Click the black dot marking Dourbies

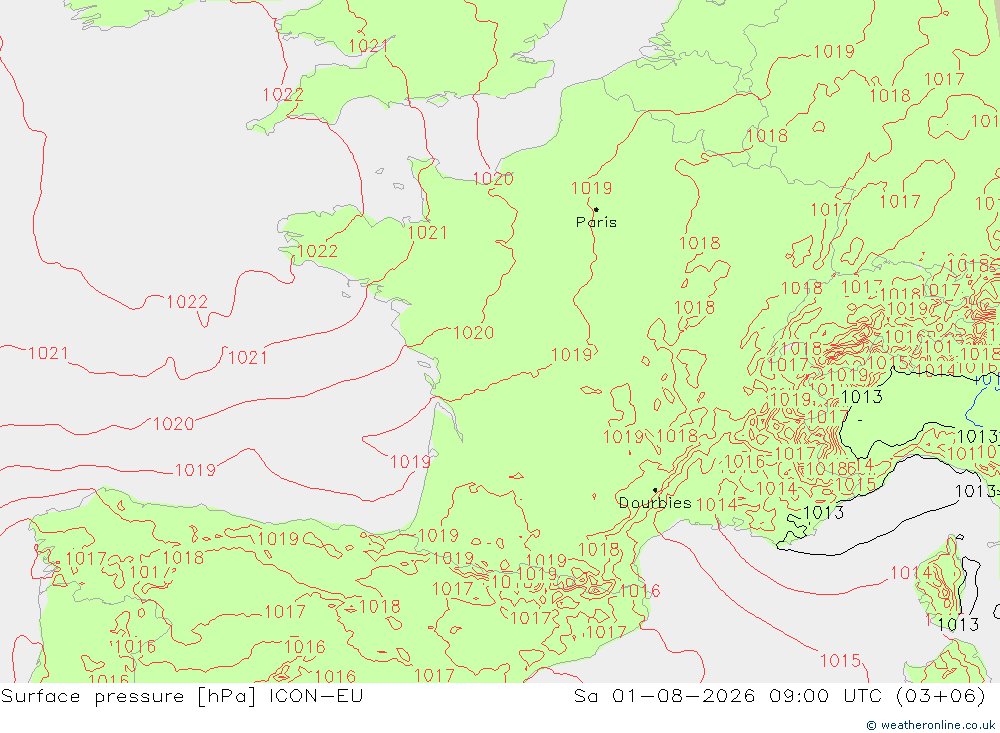(655, 490)
